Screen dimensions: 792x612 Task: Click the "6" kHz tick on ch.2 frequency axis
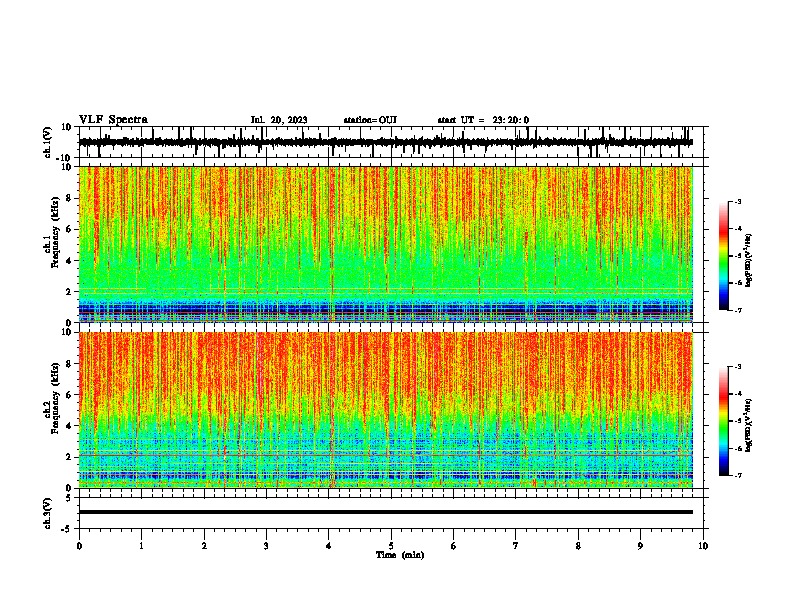(70, 394)
